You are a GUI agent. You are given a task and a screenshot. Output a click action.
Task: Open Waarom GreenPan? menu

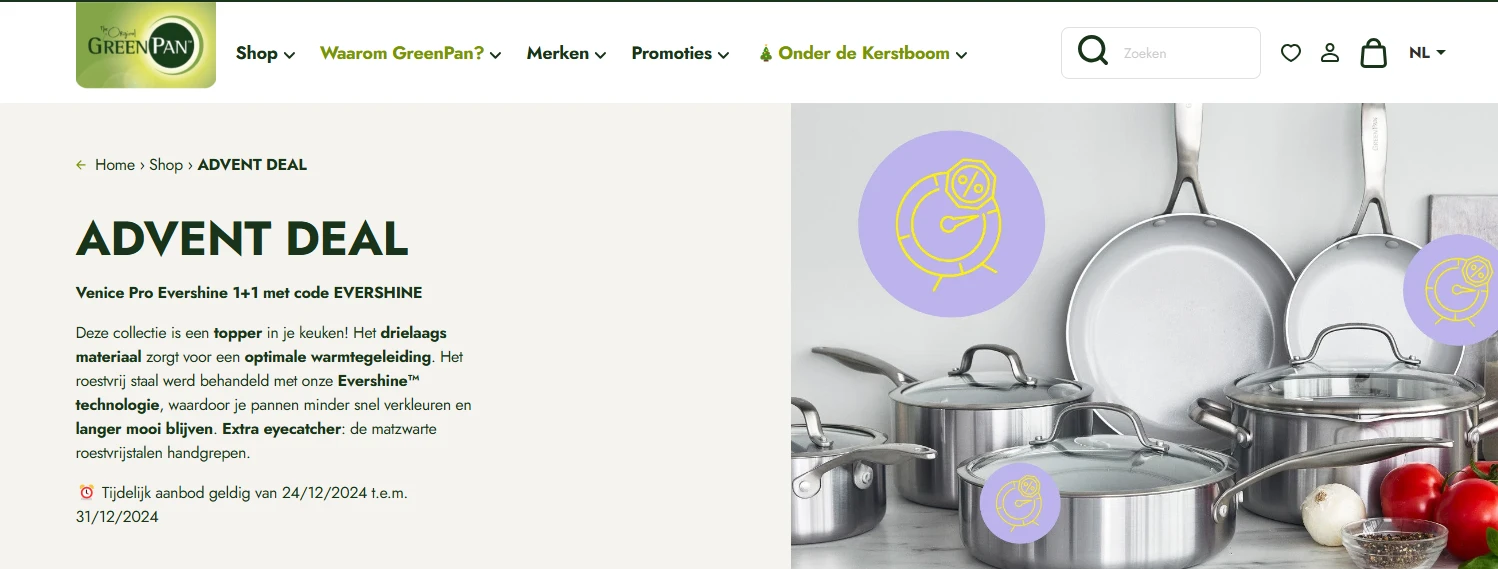coord(410,54)
